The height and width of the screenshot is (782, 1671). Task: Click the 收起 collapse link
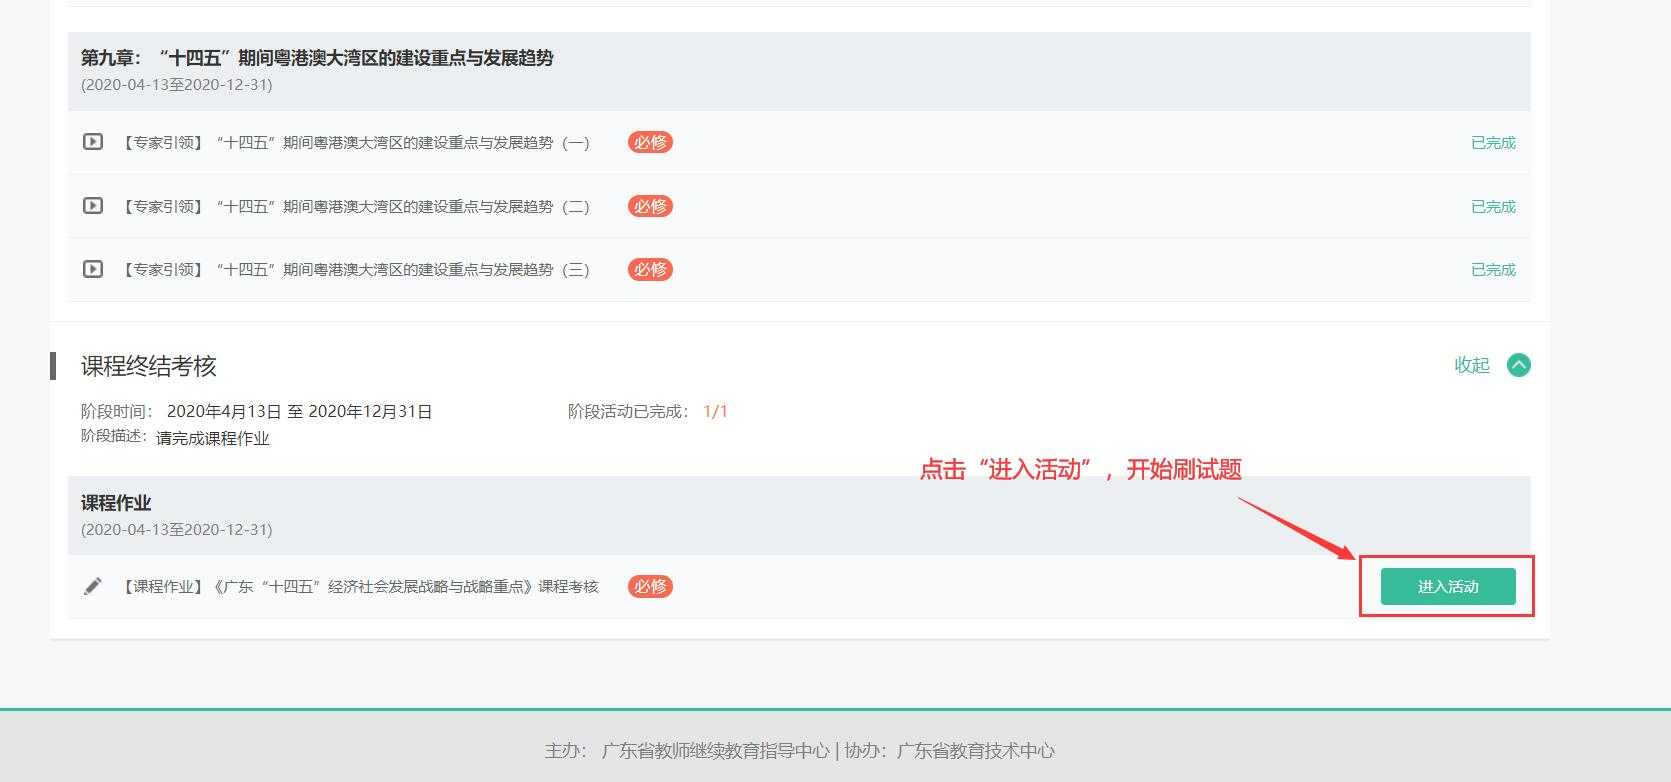click(1472, 365)
